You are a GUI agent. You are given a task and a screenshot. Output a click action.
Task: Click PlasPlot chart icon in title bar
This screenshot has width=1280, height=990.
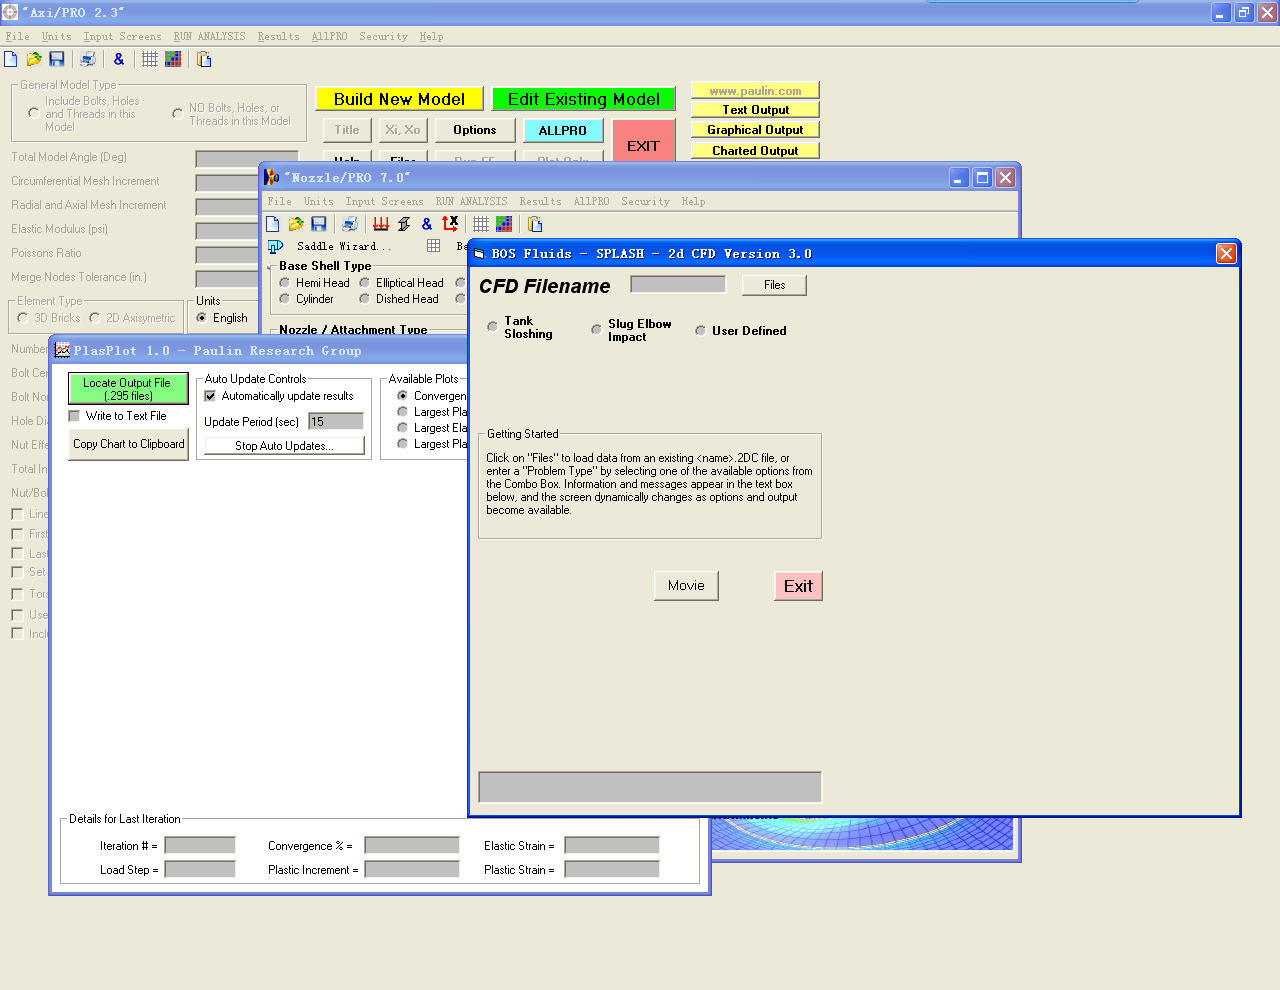(62, 350)
